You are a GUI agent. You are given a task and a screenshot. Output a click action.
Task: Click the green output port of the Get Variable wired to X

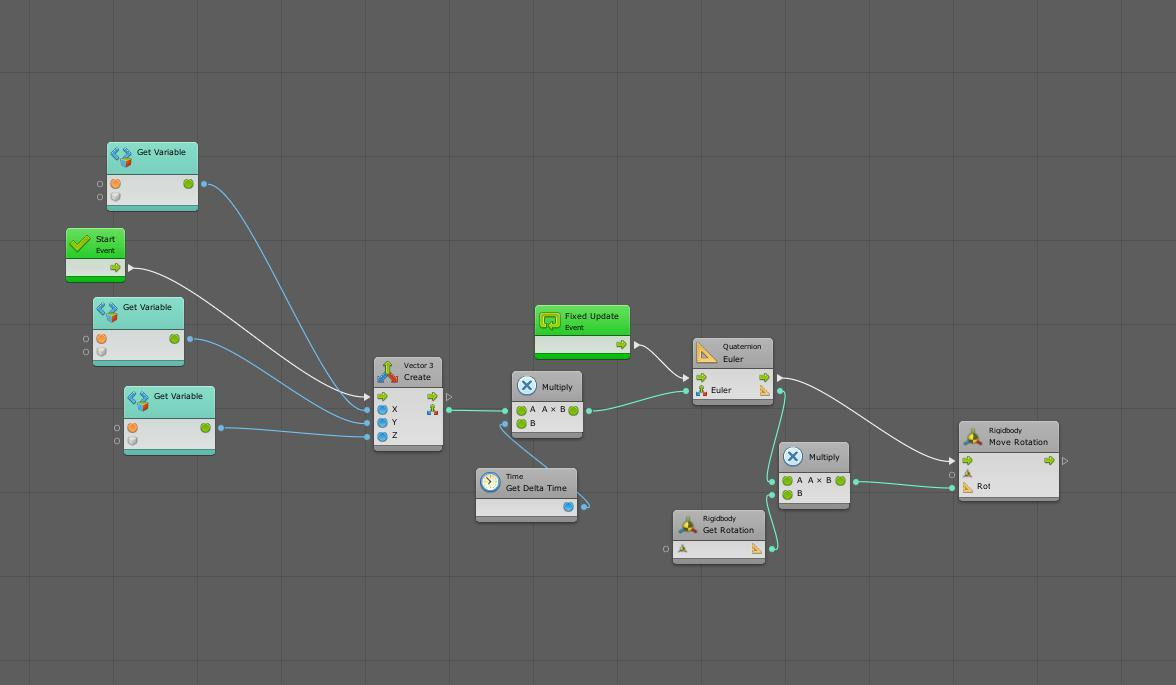pyautogui.click(x=188, y=184)
